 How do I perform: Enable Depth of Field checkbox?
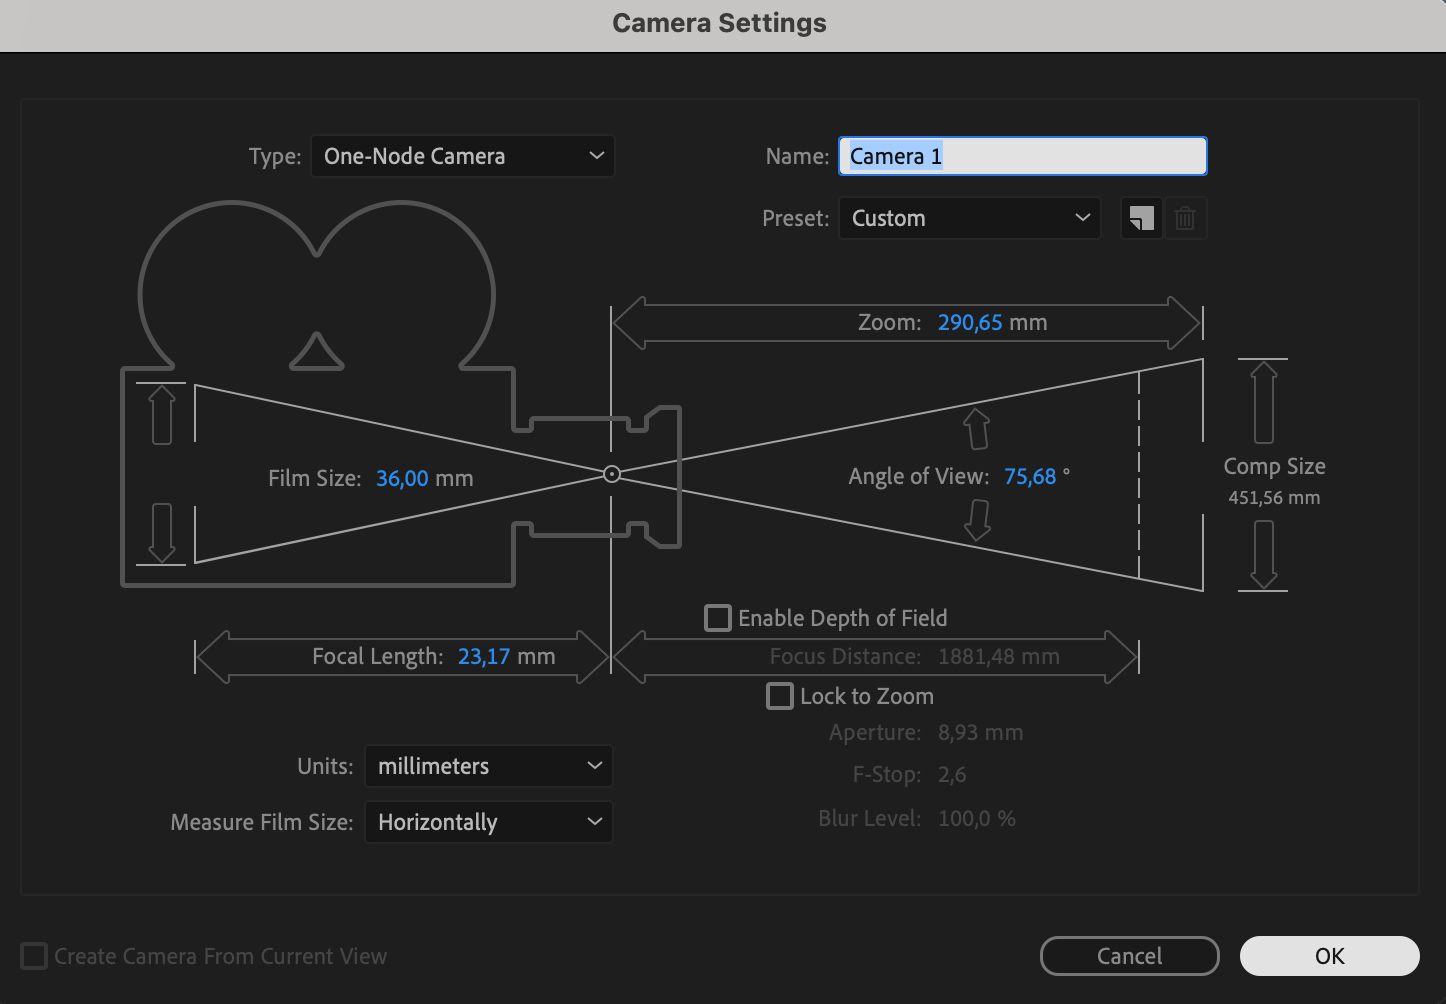coord(718,618)
